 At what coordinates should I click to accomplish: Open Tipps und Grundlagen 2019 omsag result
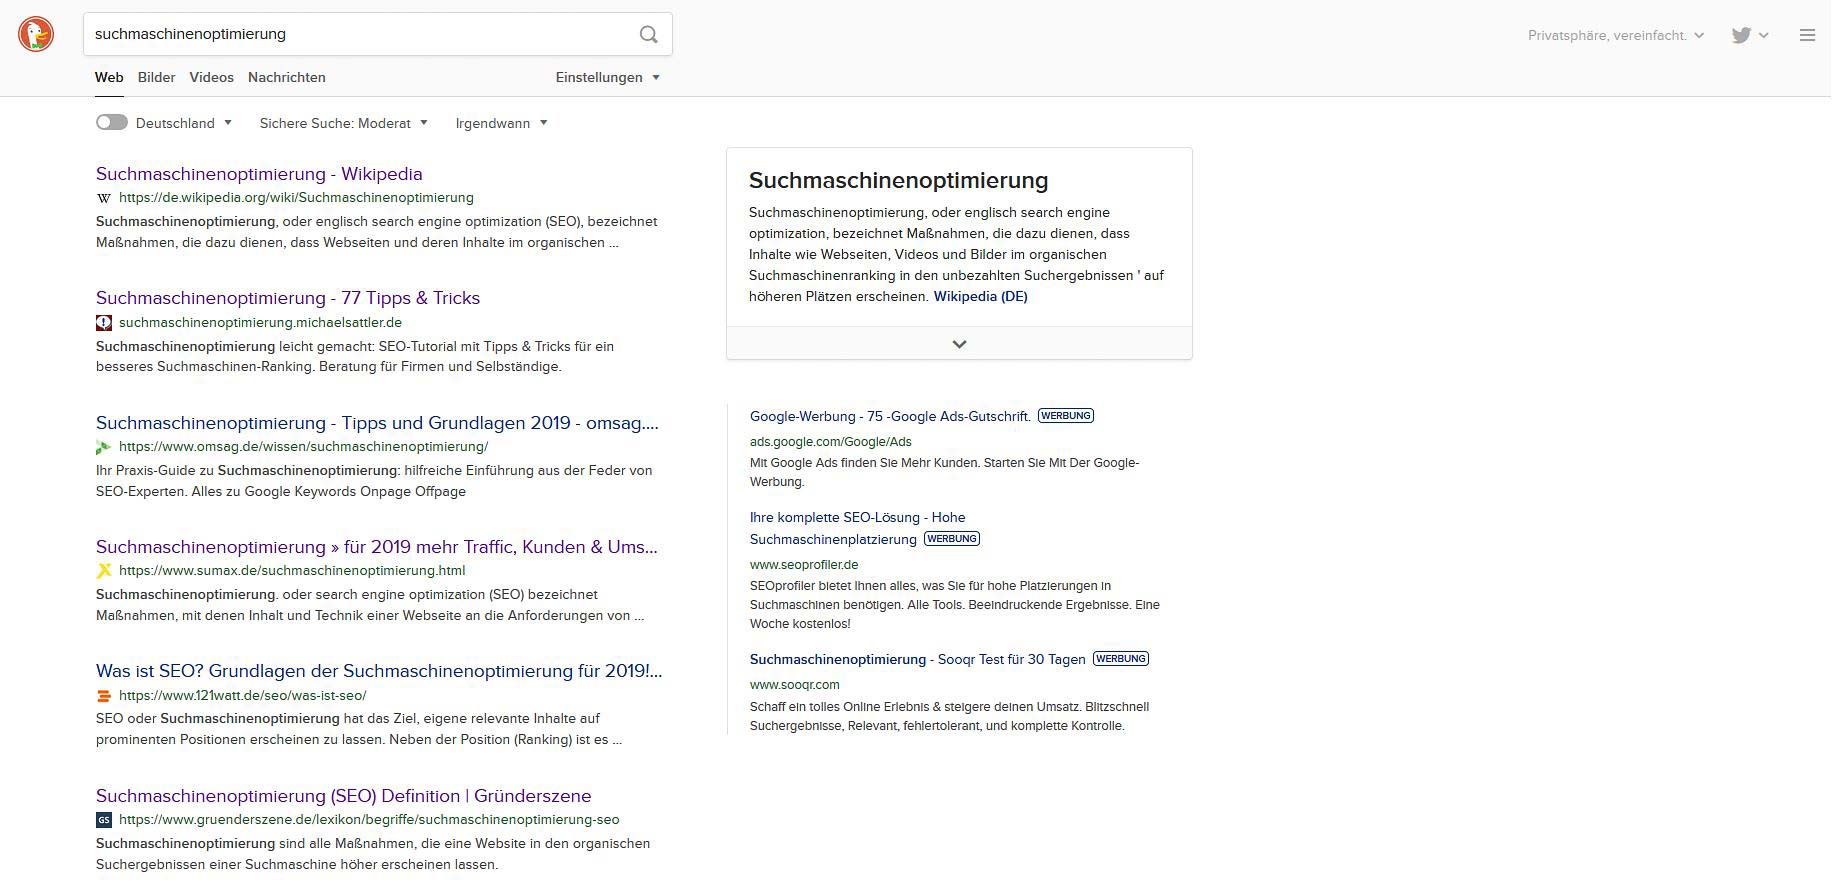(x=377, y=423)
